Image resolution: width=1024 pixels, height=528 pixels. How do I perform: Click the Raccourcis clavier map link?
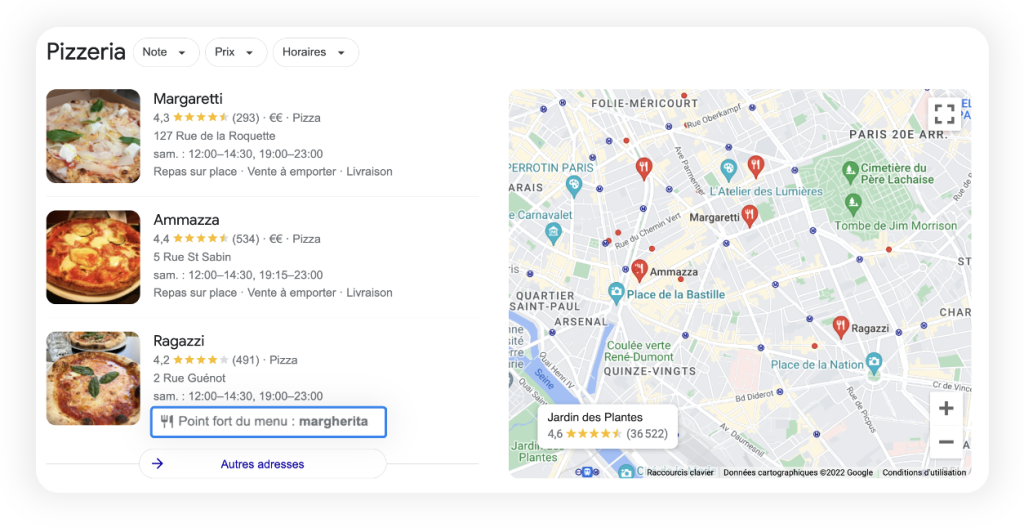[680, 472]
